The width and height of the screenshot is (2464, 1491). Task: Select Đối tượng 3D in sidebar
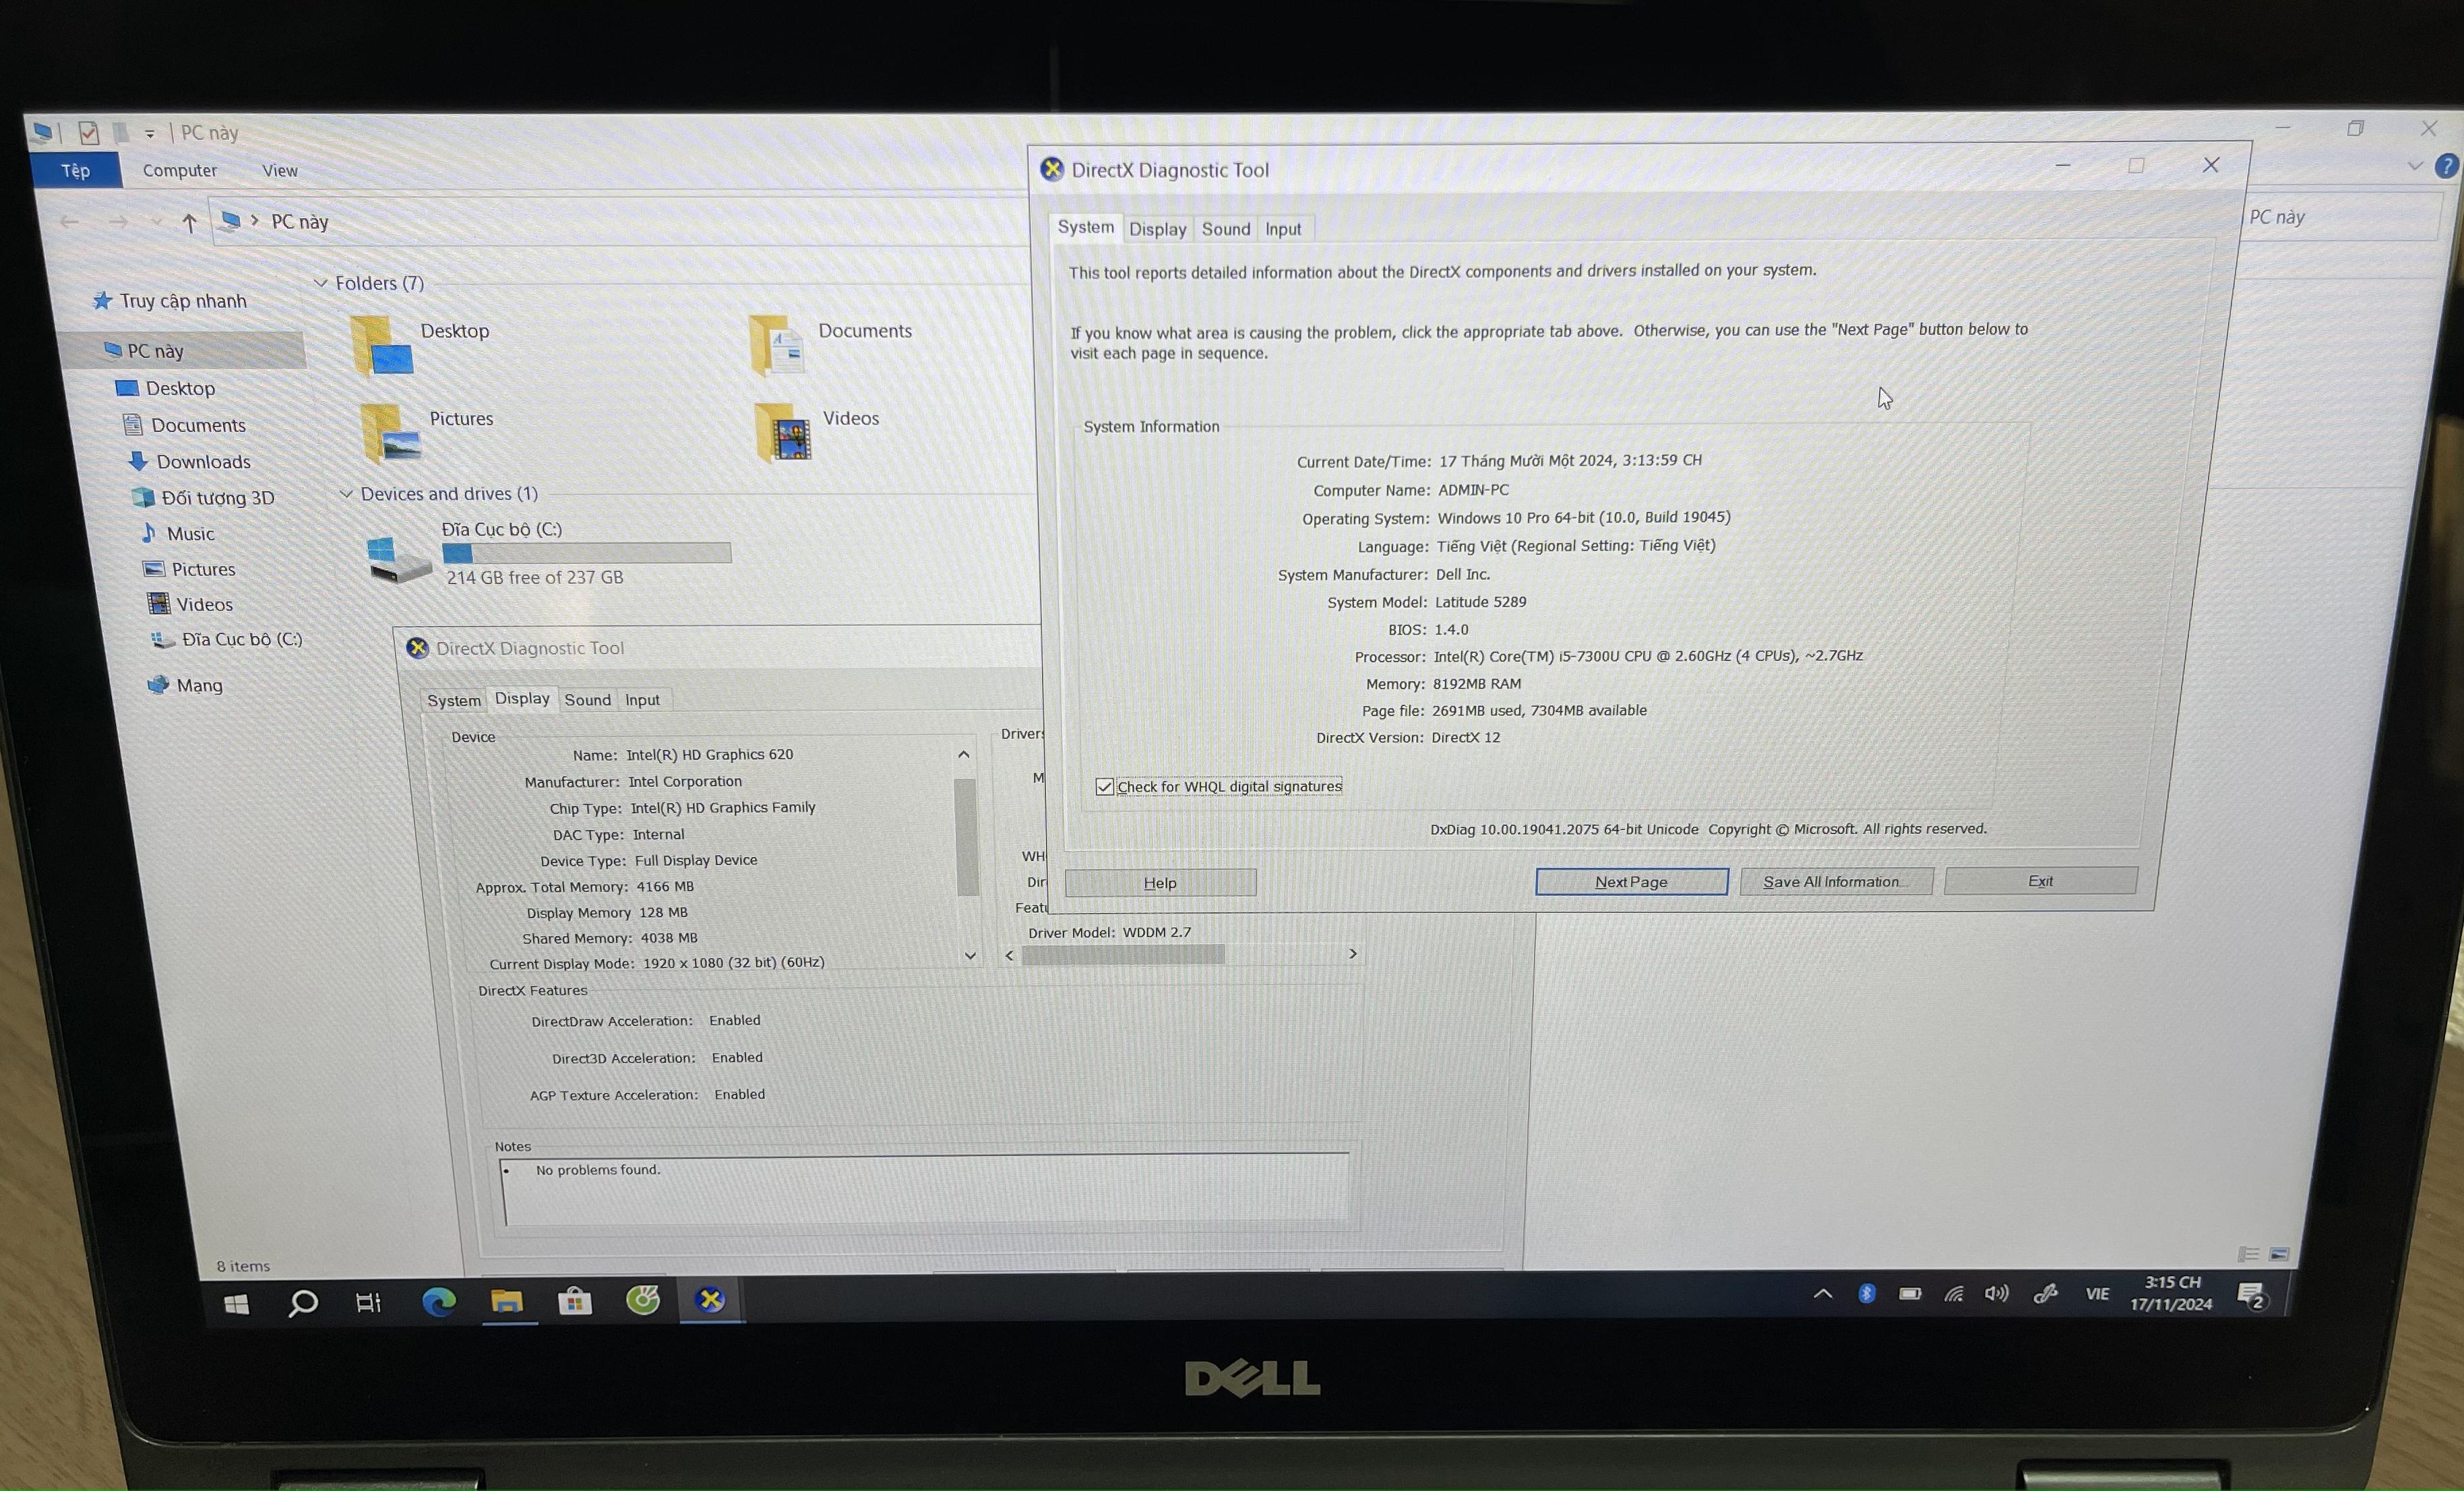point(218,498)
